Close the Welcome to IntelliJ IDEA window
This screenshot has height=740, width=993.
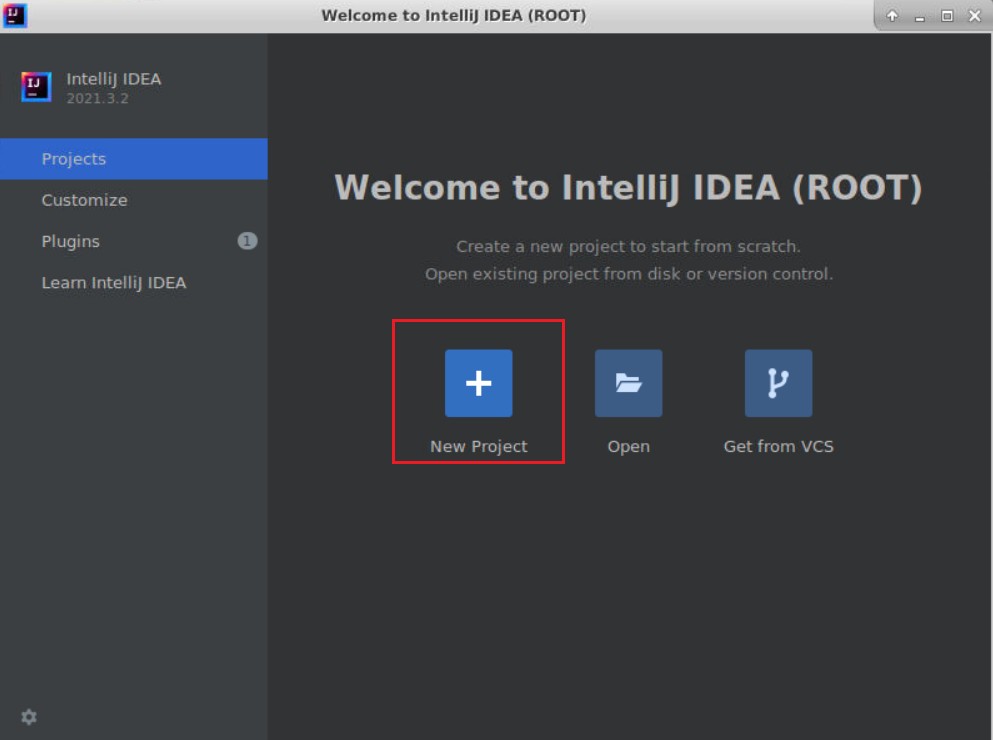(x=974, y=16)
